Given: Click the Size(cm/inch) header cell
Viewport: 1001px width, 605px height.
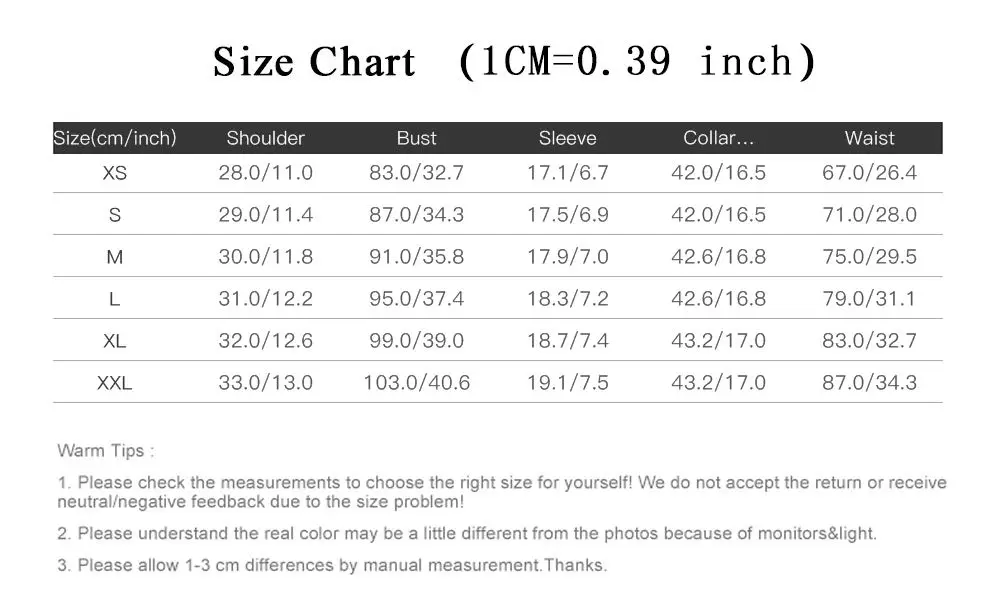Looking at the screenshot, I should click(x=115, y=138).
